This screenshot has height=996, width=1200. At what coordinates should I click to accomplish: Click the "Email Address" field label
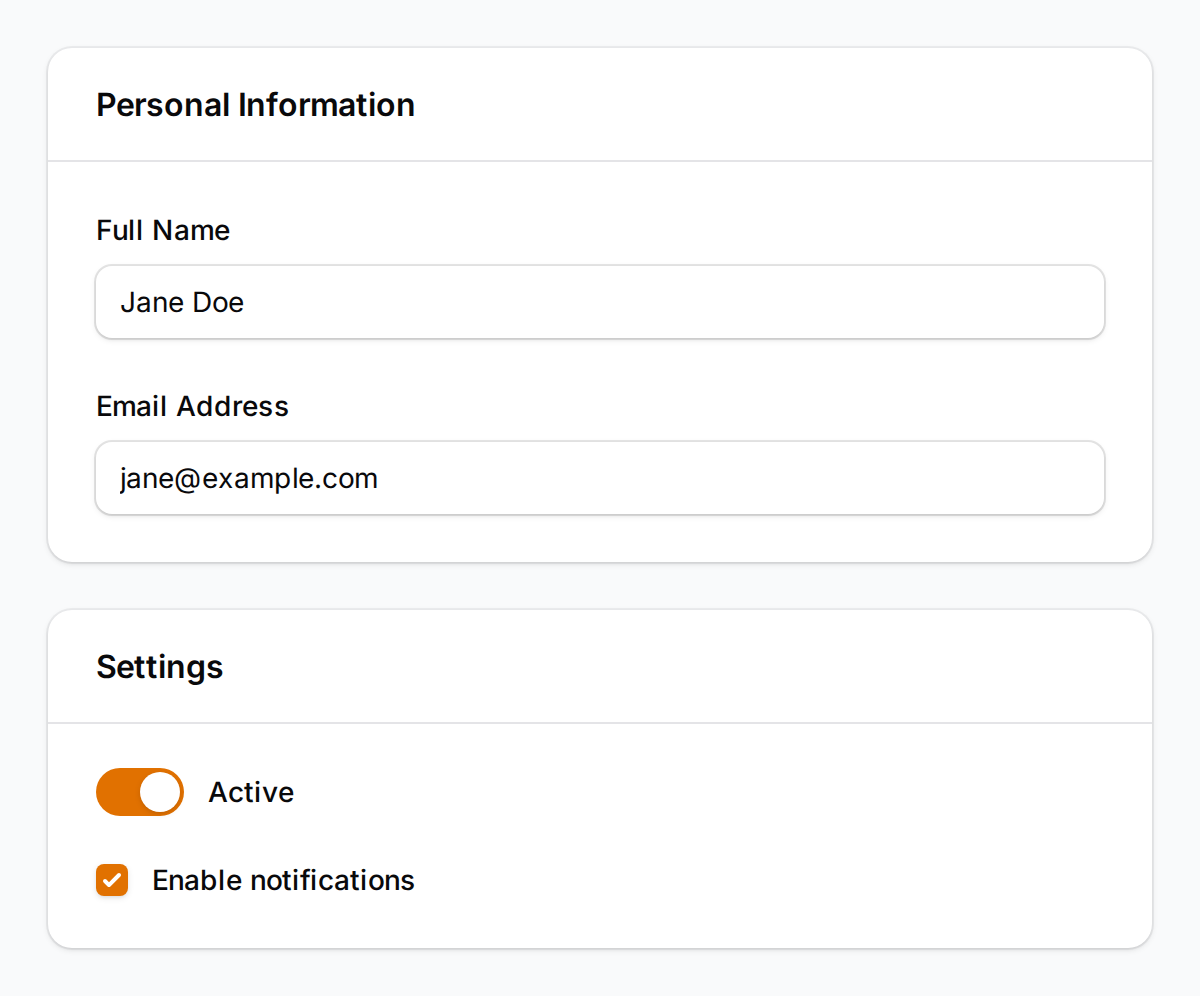(x=192, y=407)
